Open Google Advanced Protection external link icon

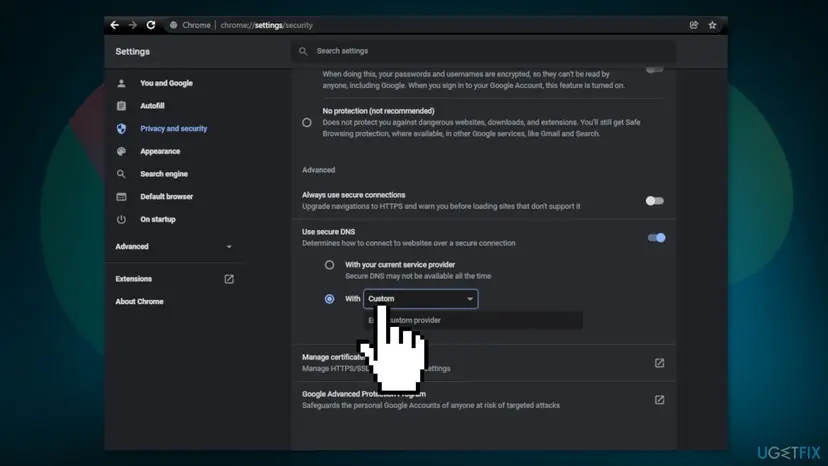pyautogui.click(x=660, y=400)
